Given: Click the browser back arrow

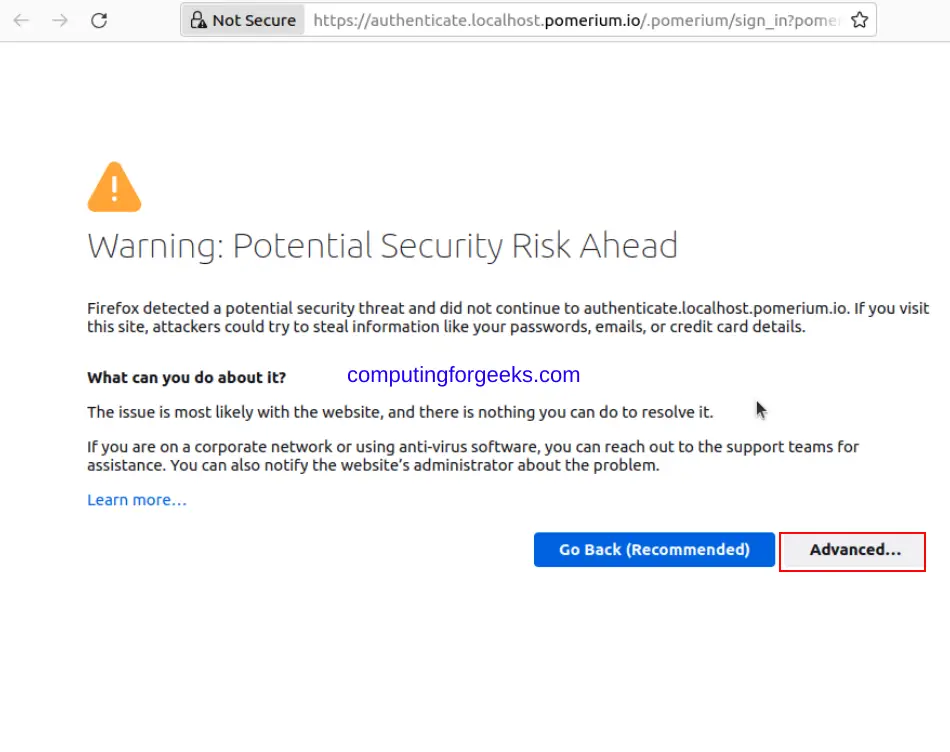Looking at the screenshot, I should [21, 21].
